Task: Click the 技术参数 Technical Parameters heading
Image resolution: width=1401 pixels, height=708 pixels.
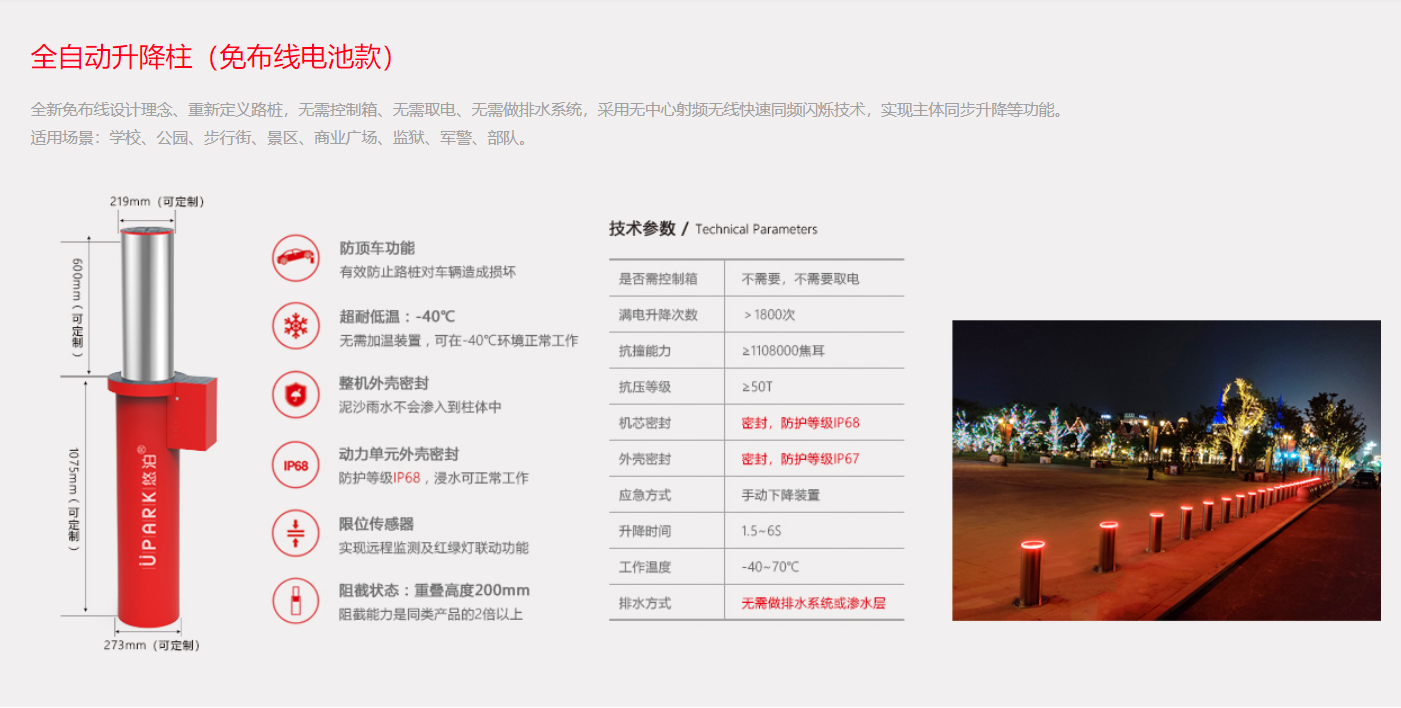Action: 713,229
